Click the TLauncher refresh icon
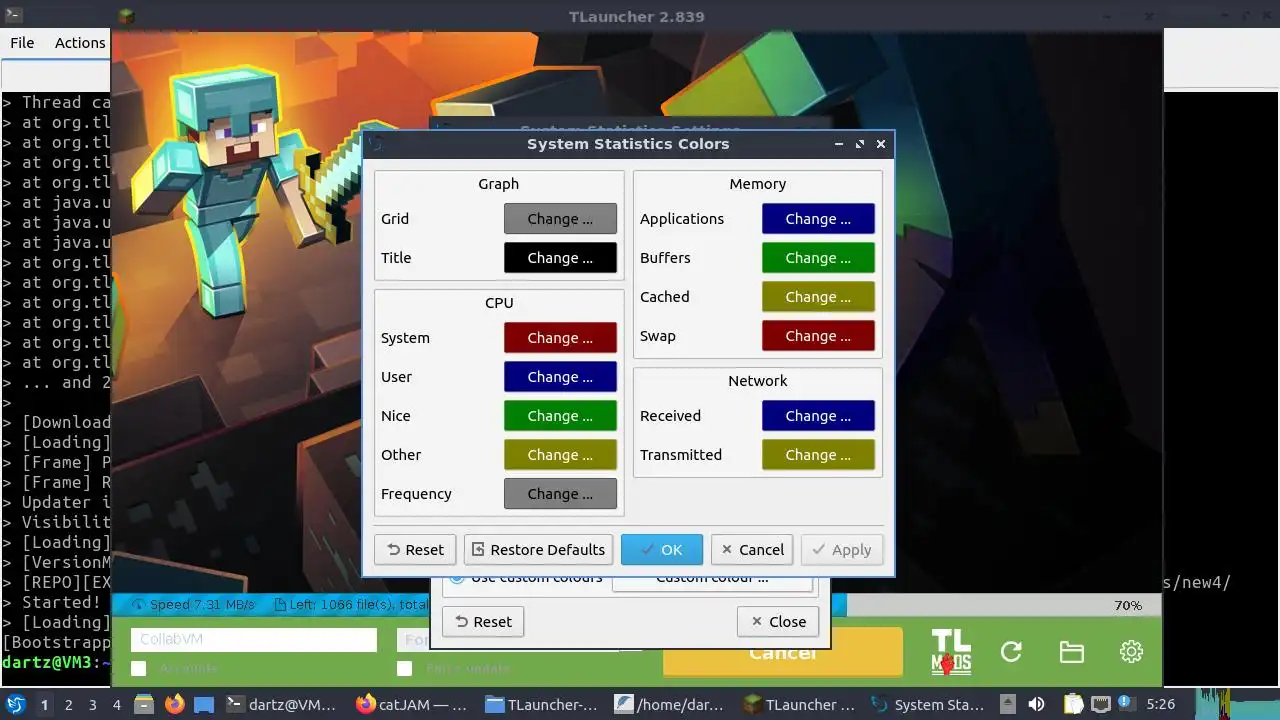 (1011, 652)
